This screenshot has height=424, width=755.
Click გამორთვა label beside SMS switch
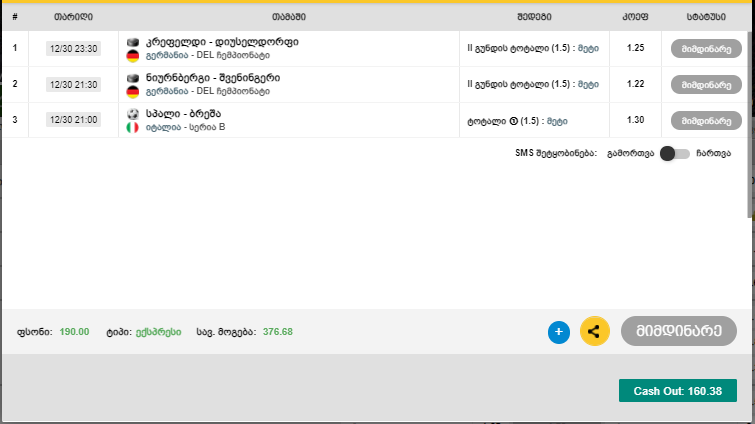coord(630,154)
